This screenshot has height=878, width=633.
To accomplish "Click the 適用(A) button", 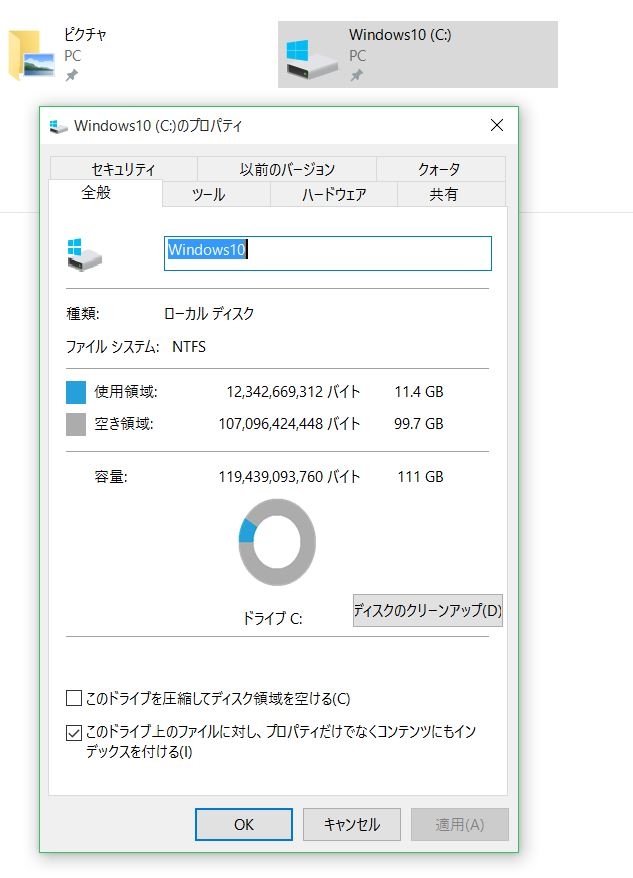I will tap(459, 824).
